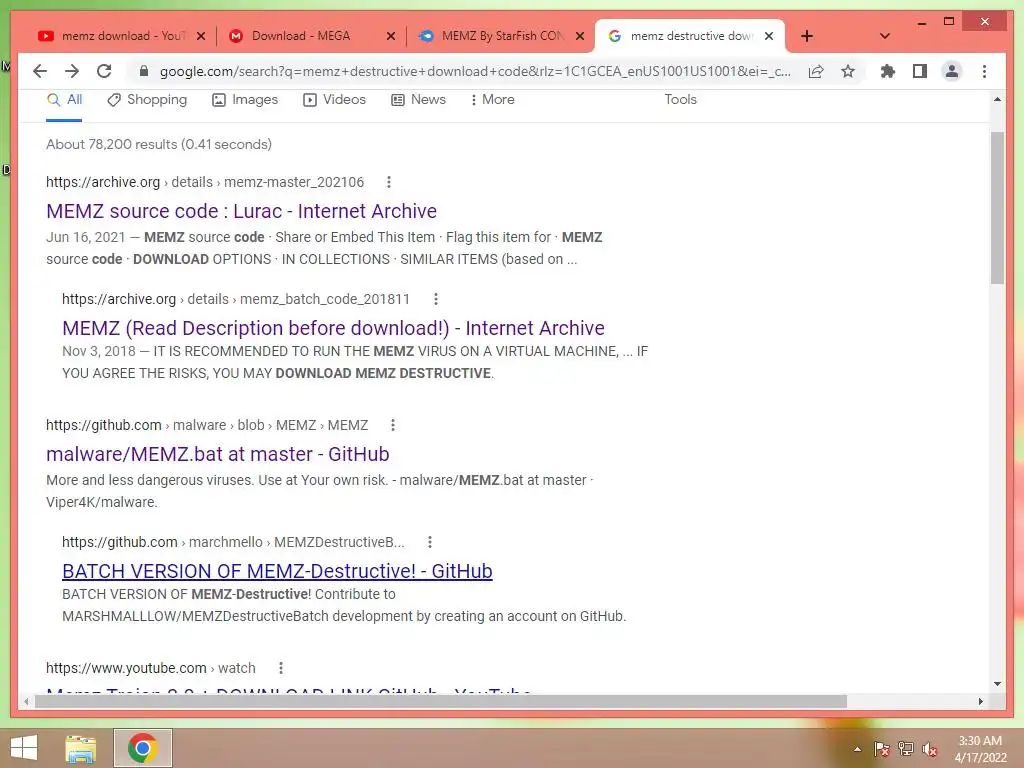Filter results by News
This screenshot has height=768, width=1024.
(419, 100)
